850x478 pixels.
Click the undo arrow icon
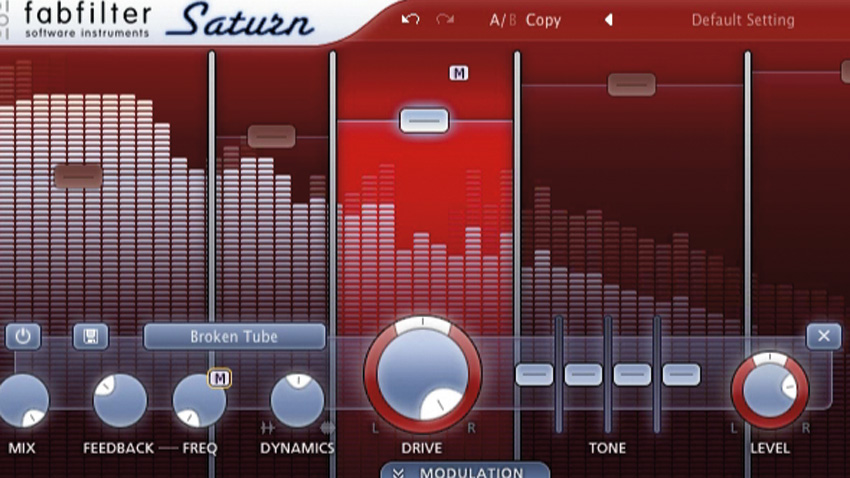pos(410,20)
